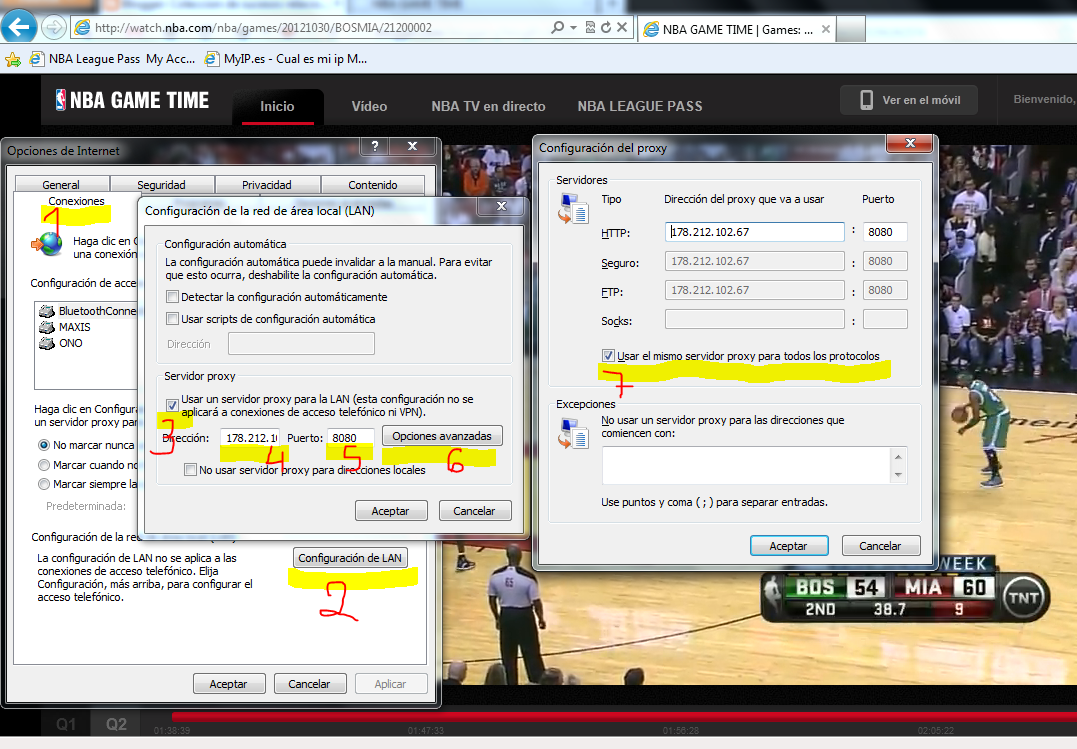Click the servers icon in proxy dialog
This screenshot has height=749, width=1077.
pyautogui.click(x=573, y=209)
